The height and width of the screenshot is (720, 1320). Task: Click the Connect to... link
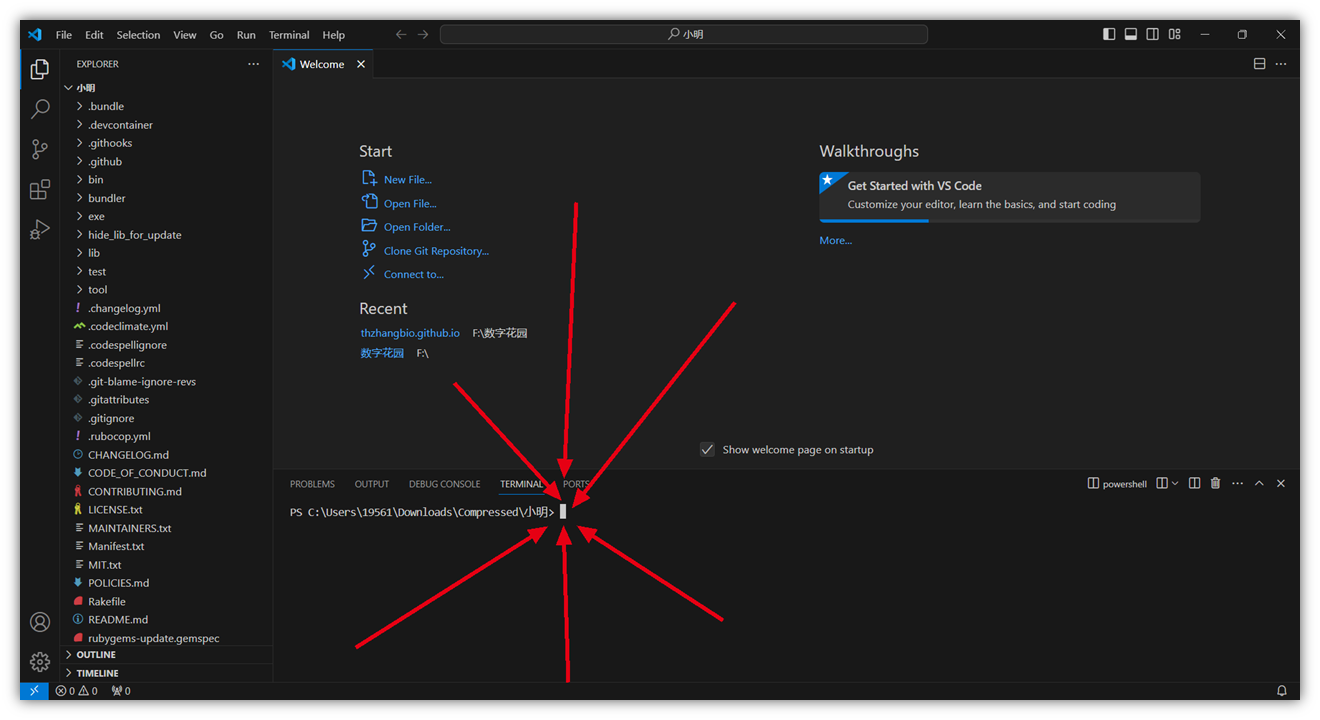pos(414,274)
